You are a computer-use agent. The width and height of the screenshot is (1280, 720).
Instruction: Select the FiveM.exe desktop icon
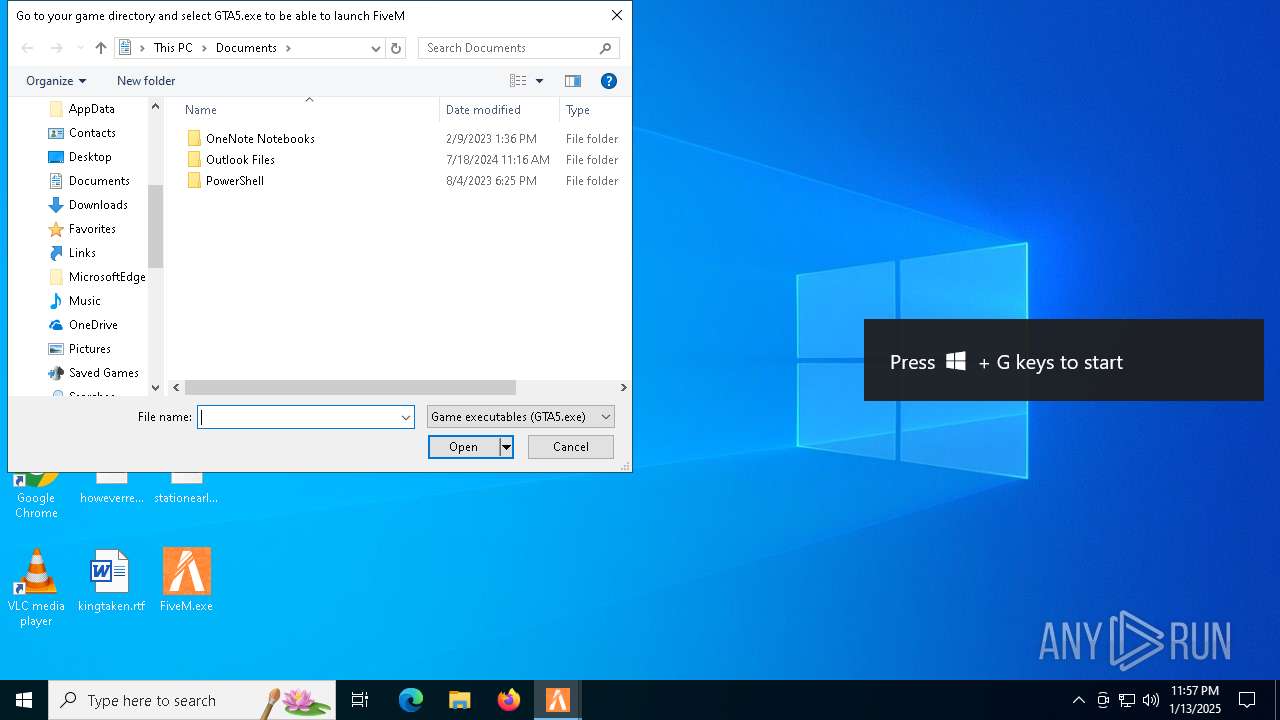(186, 580)
